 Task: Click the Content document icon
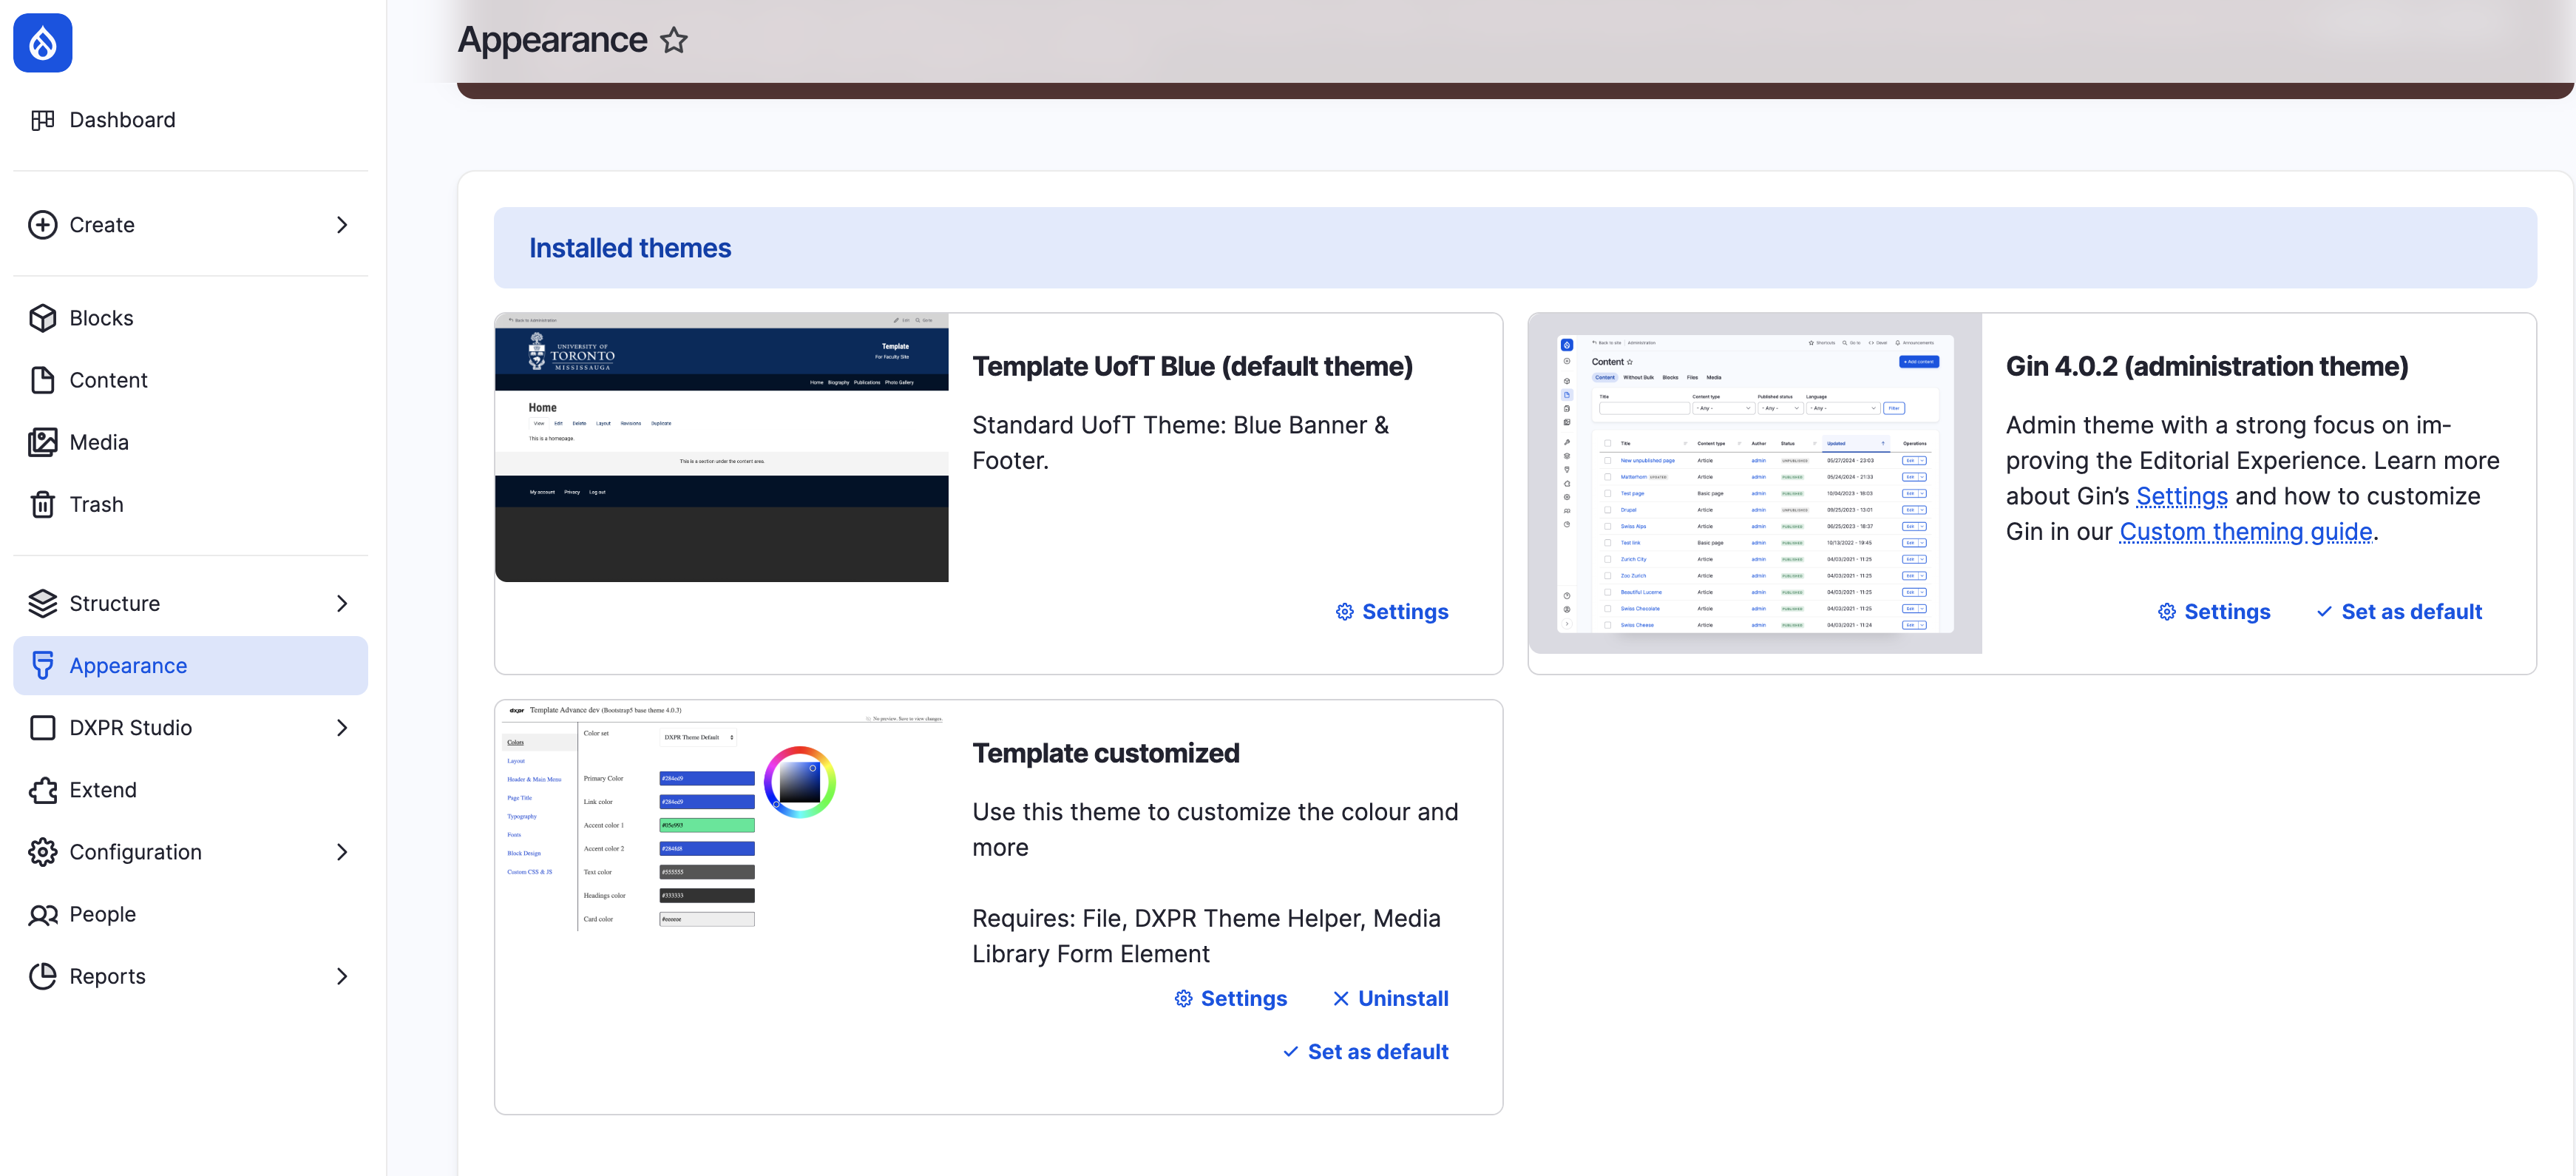tap(43, 380)
